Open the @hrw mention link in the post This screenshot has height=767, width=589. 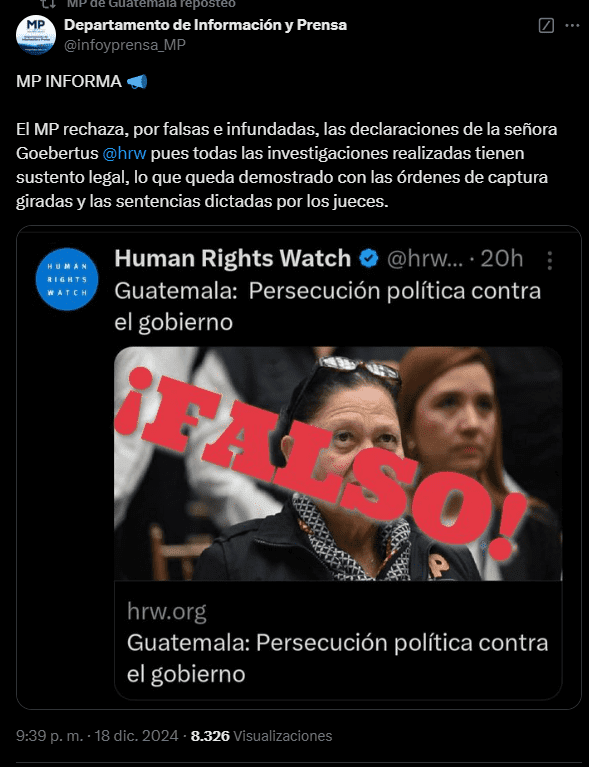click(124, 153)
